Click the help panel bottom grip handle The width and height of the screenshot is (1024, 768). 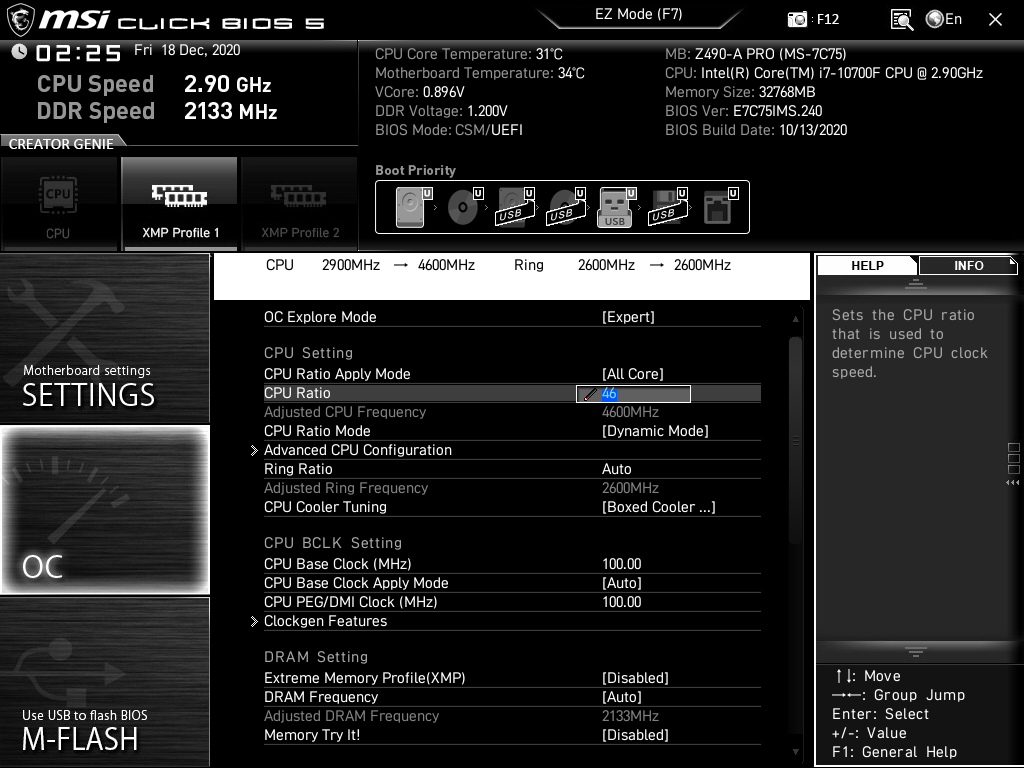coord(916,651)
